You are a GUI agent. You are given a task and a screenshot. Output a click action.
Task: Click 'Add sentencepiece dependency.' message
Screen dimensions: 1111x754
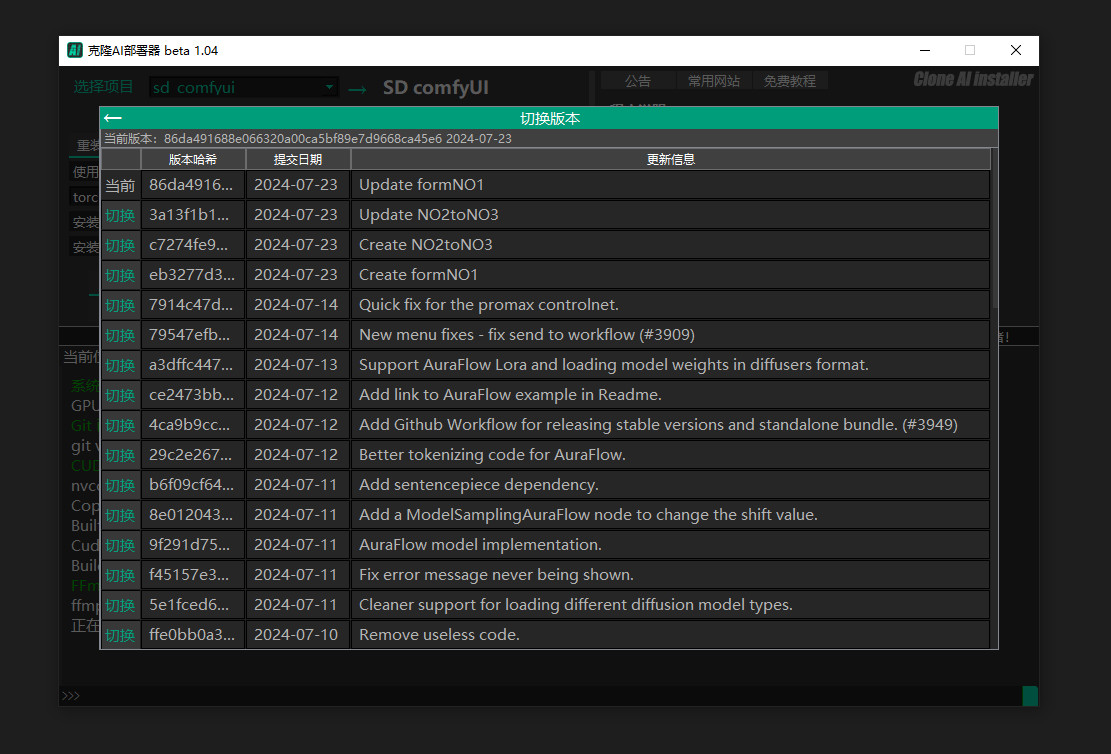click(478, 485)
